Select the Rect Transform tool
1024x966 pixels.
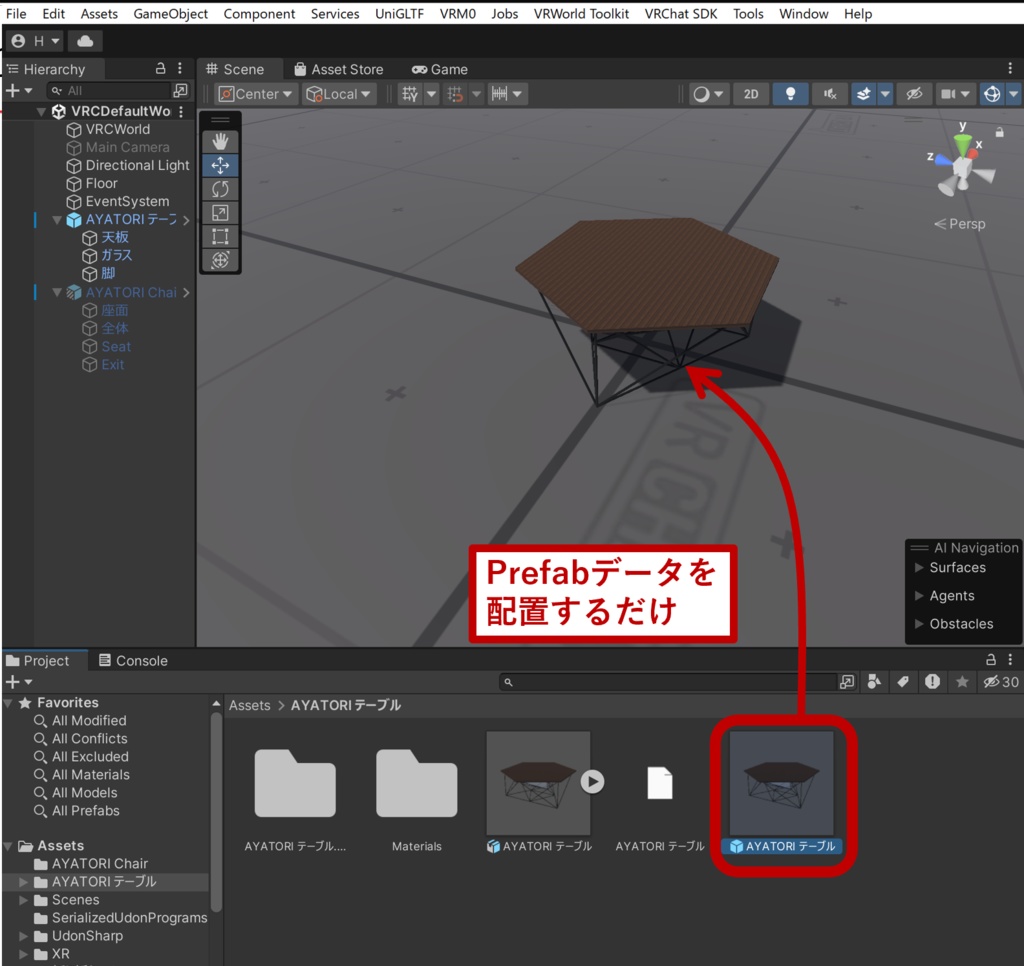[220, 236]
